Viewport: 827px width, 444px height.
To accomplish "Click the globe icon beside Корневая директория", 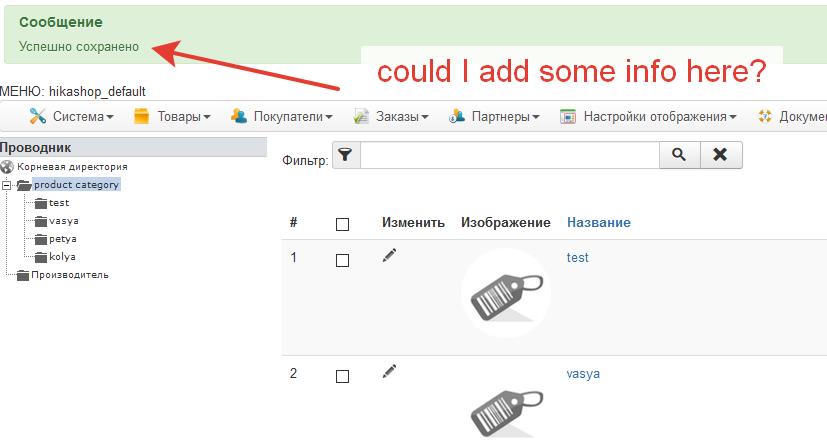I will (7, 167).
